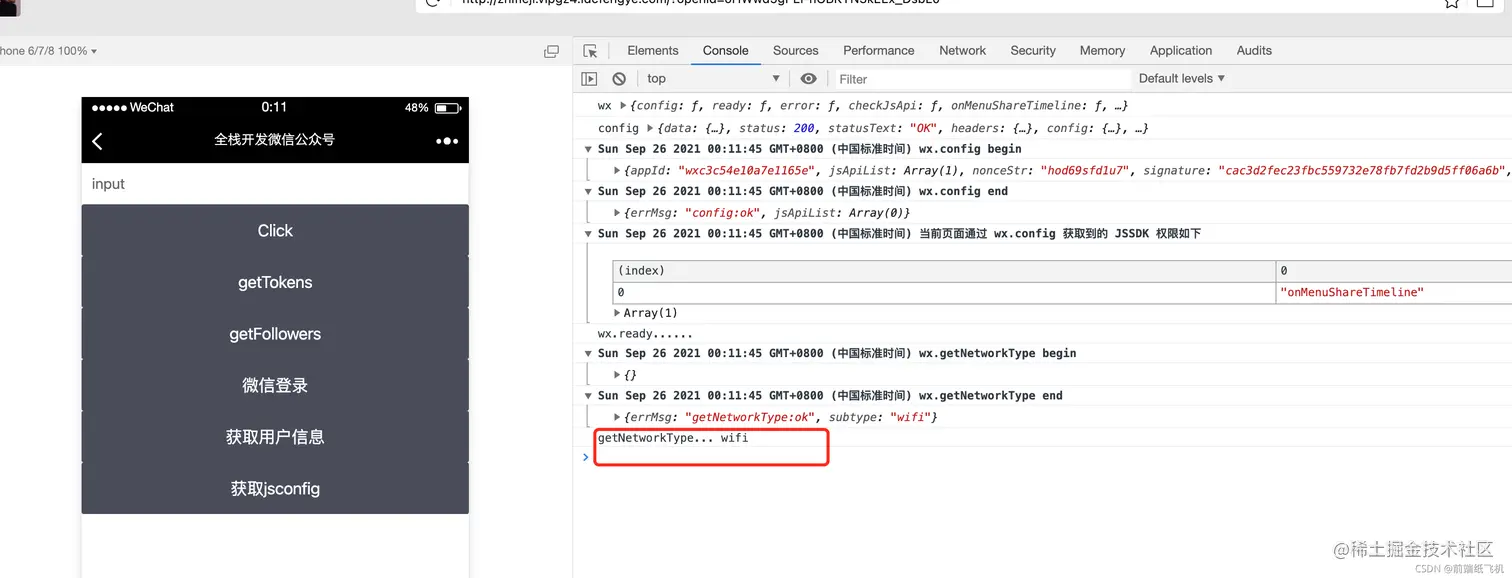Tap the getTokens button
This screenshot has width=1512, height=578.
point(275,283)
